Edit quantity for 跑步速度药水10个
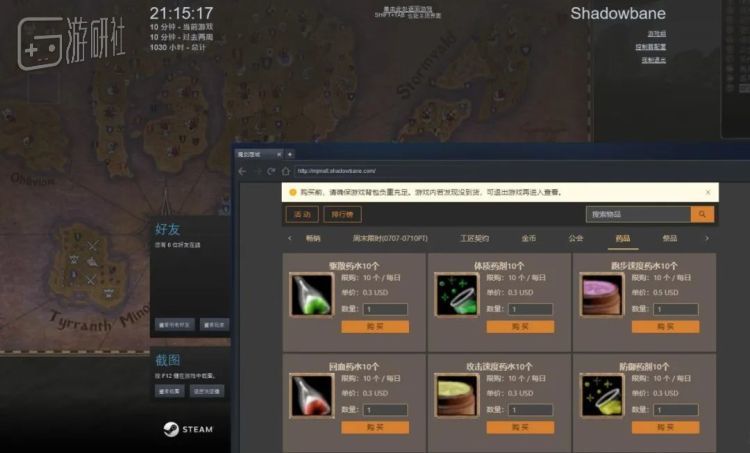 (675, 309)
